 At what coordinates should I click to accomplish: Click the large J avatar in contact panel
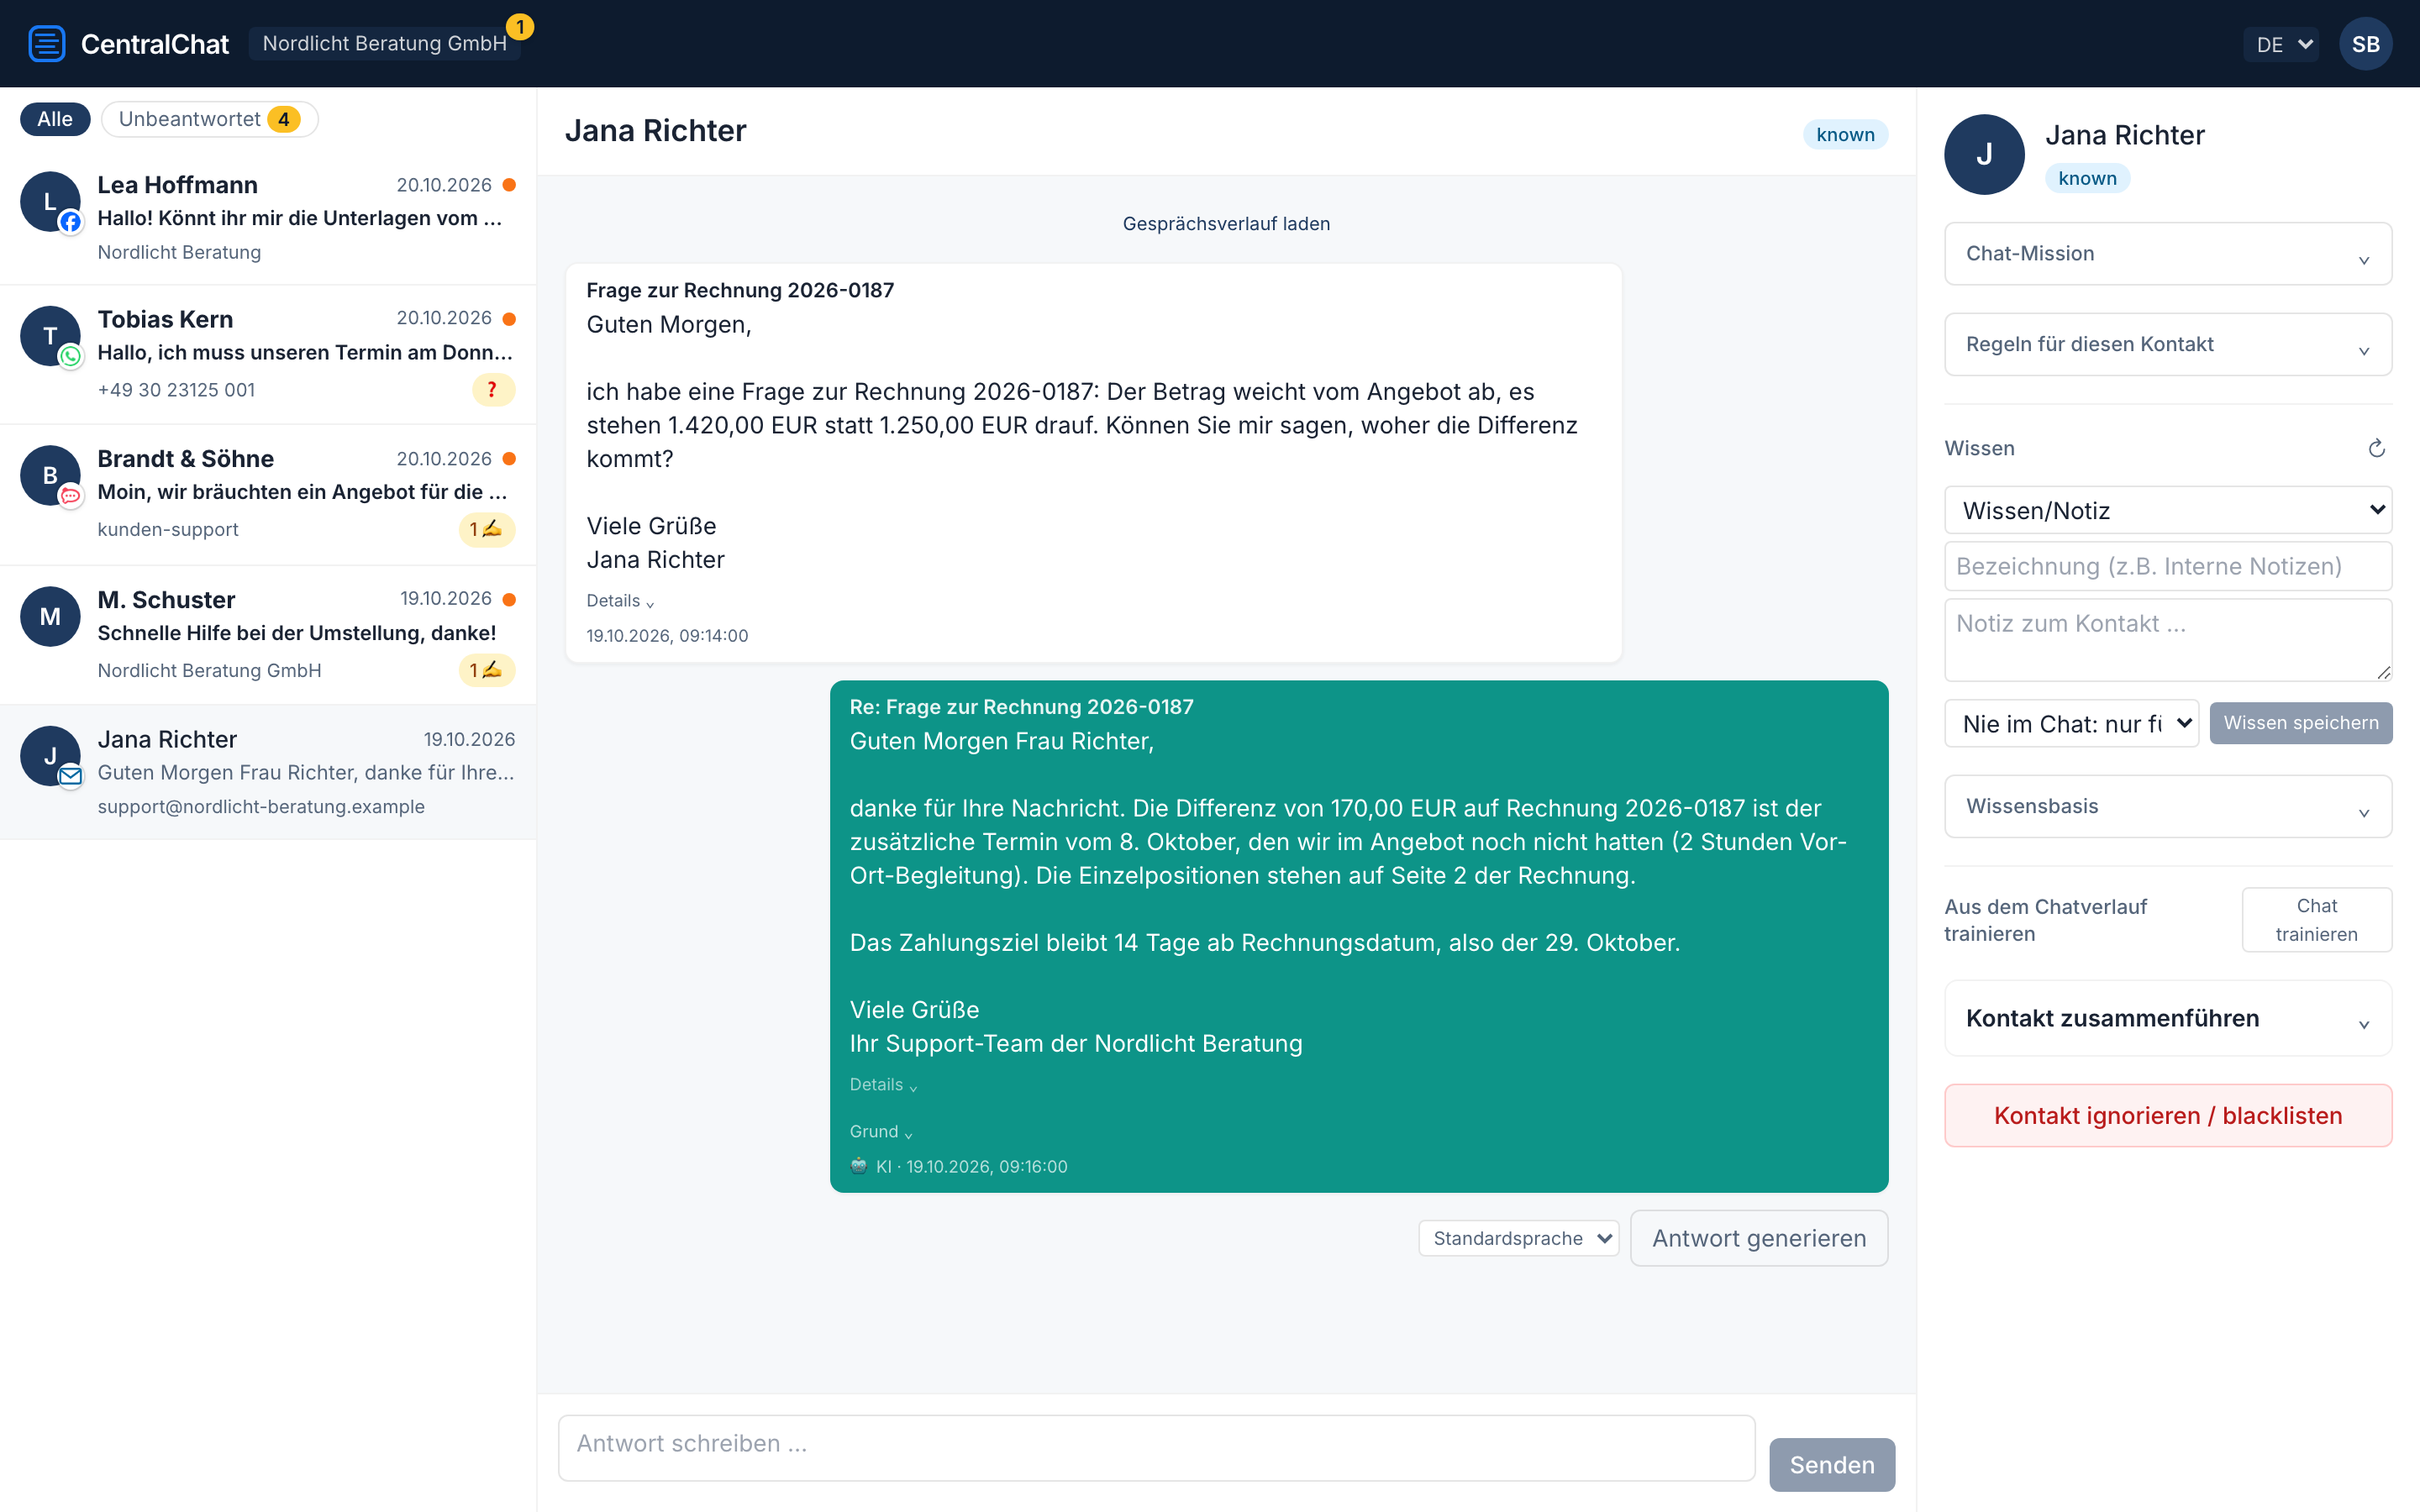pos(1984,154)
